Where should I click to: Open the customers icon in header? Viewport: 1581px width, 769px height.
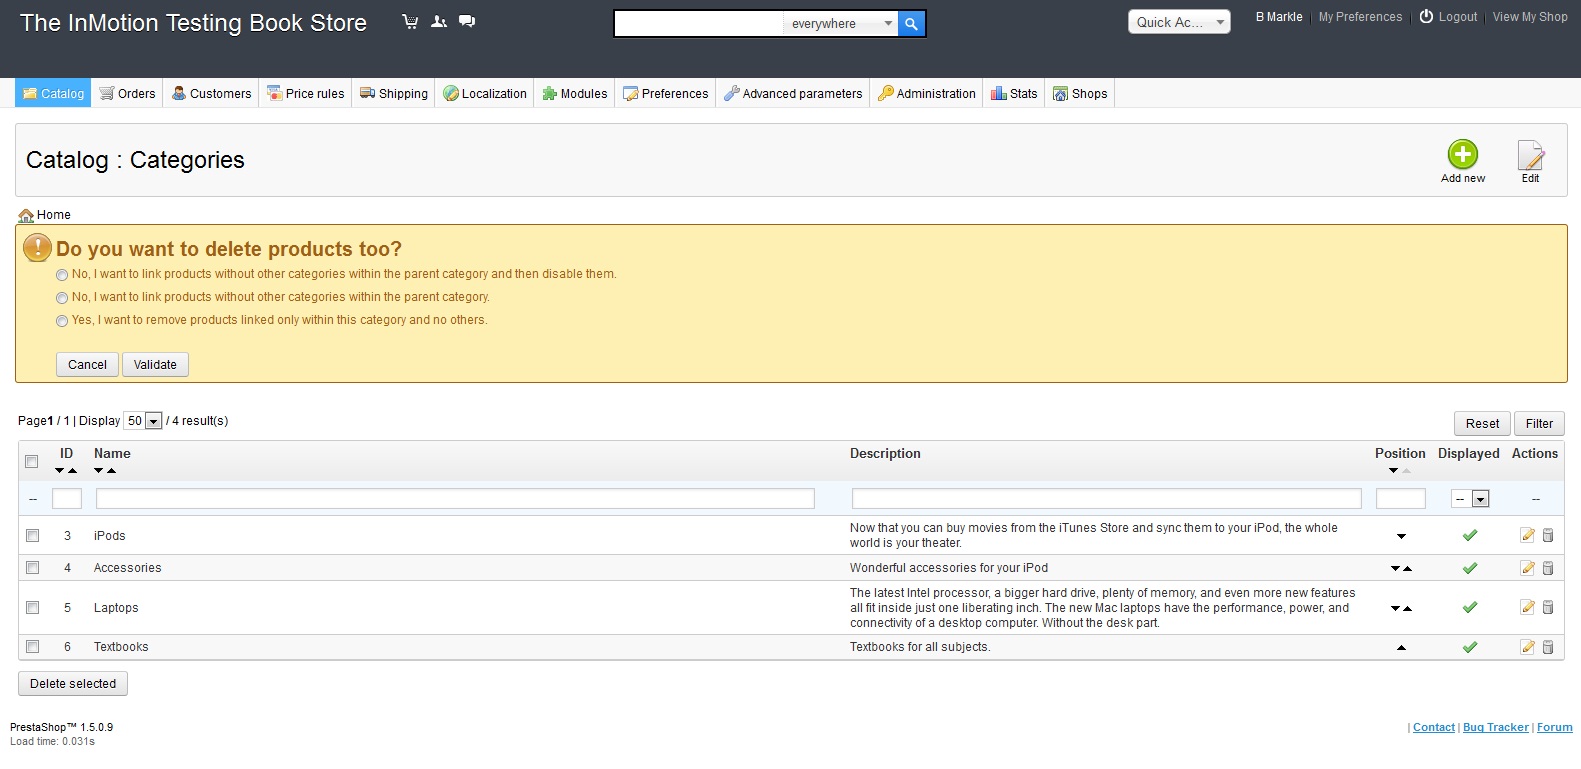click(x=439, y=21)
